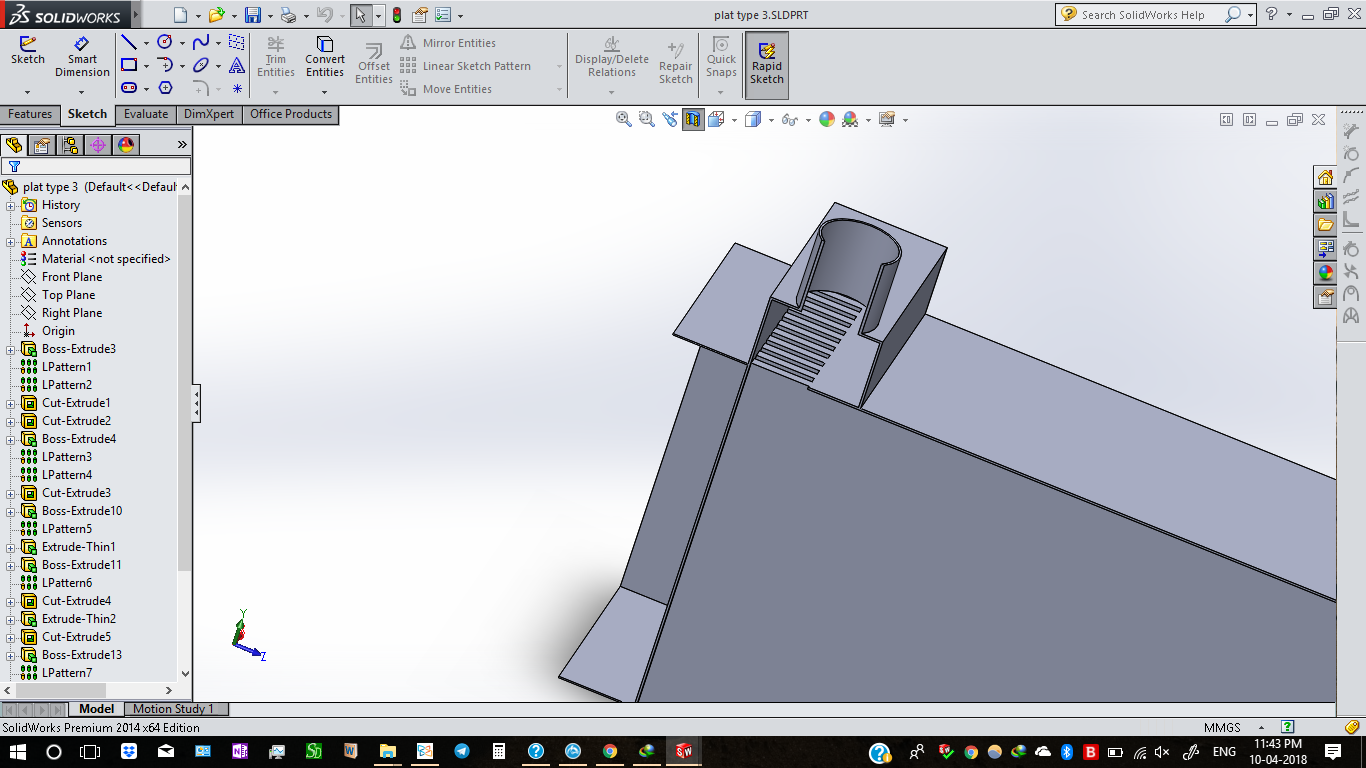Select the Ellipse sketch tool
Image resolution: width=1366 pixels, height=768 pixels.
point(201,65)
